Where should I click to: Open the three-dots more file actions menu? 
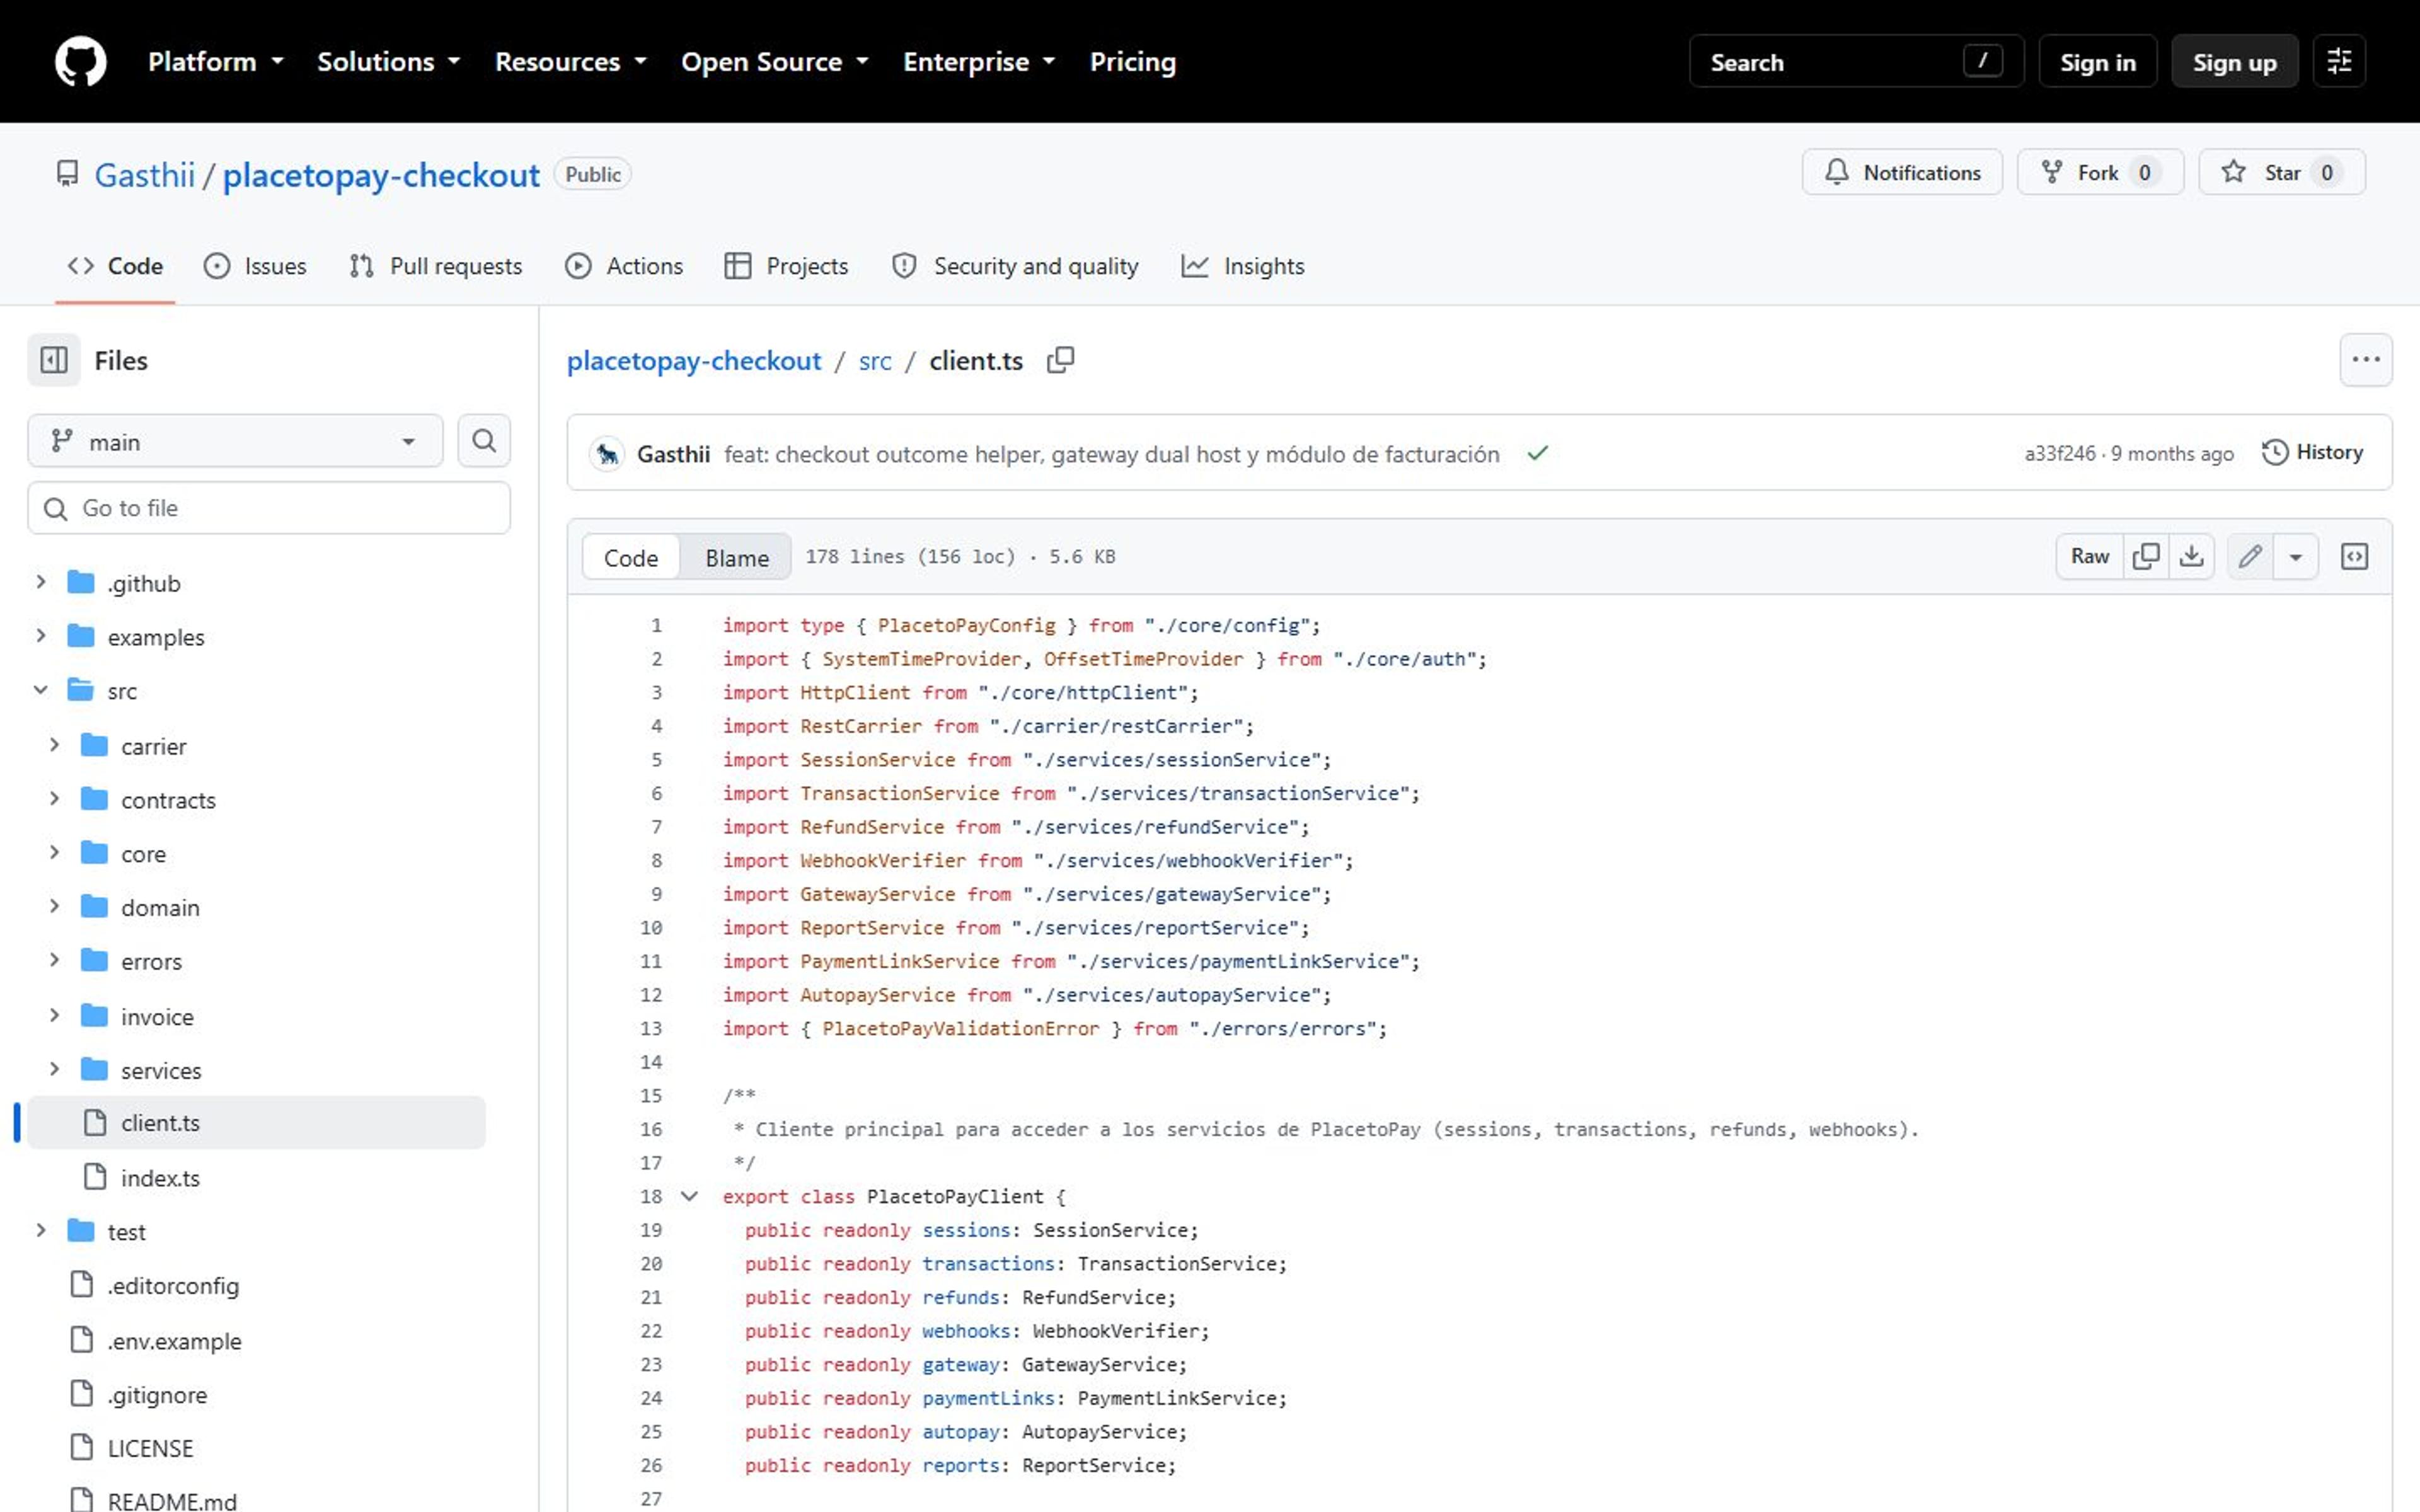2365,360
